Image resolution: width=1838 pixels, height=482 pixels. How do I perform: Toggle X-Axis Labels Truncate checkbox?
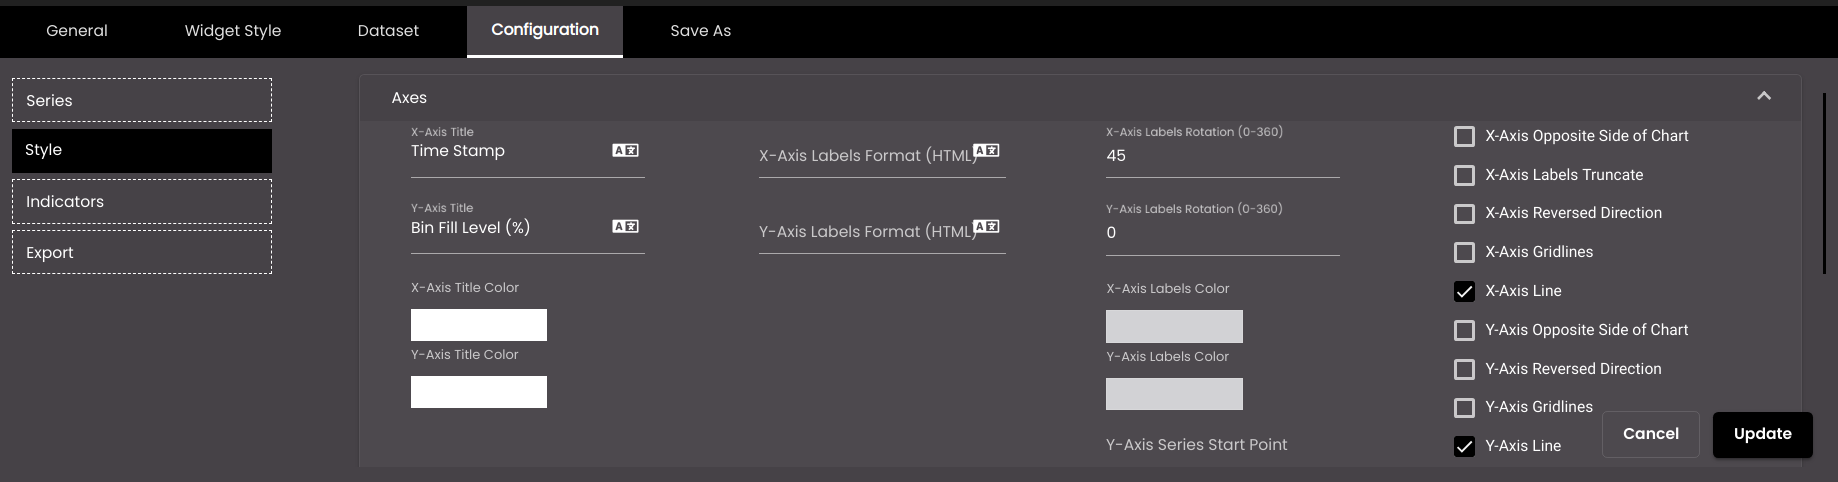[1464, 175]
